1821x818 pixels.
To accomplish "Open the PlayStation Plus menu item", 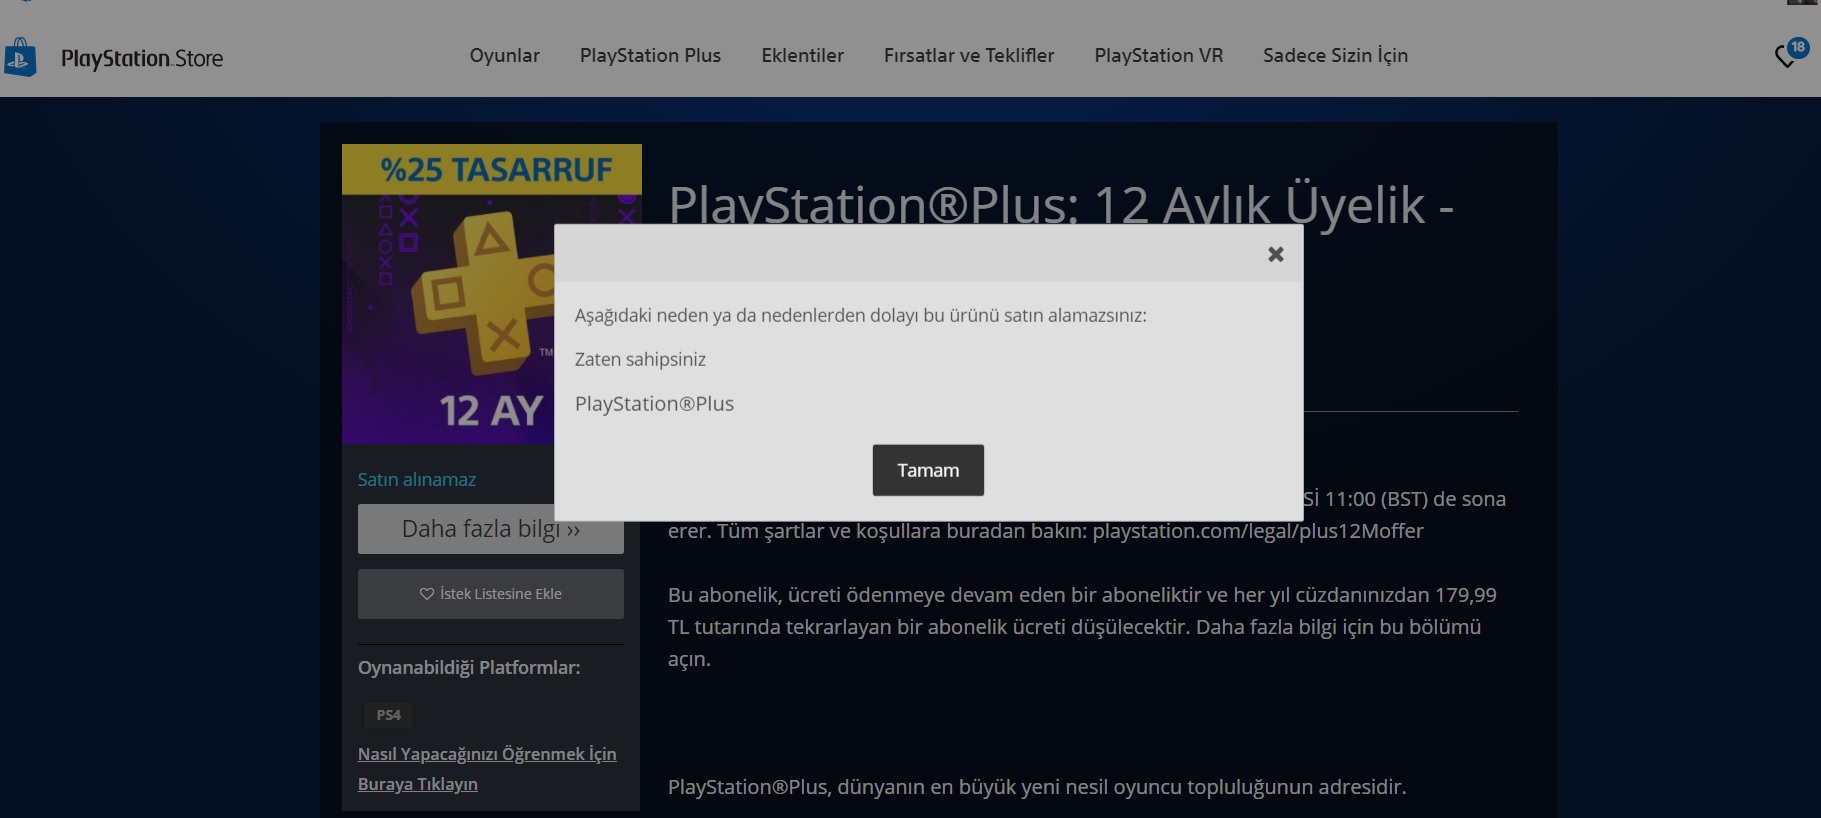I will [650, 56].
